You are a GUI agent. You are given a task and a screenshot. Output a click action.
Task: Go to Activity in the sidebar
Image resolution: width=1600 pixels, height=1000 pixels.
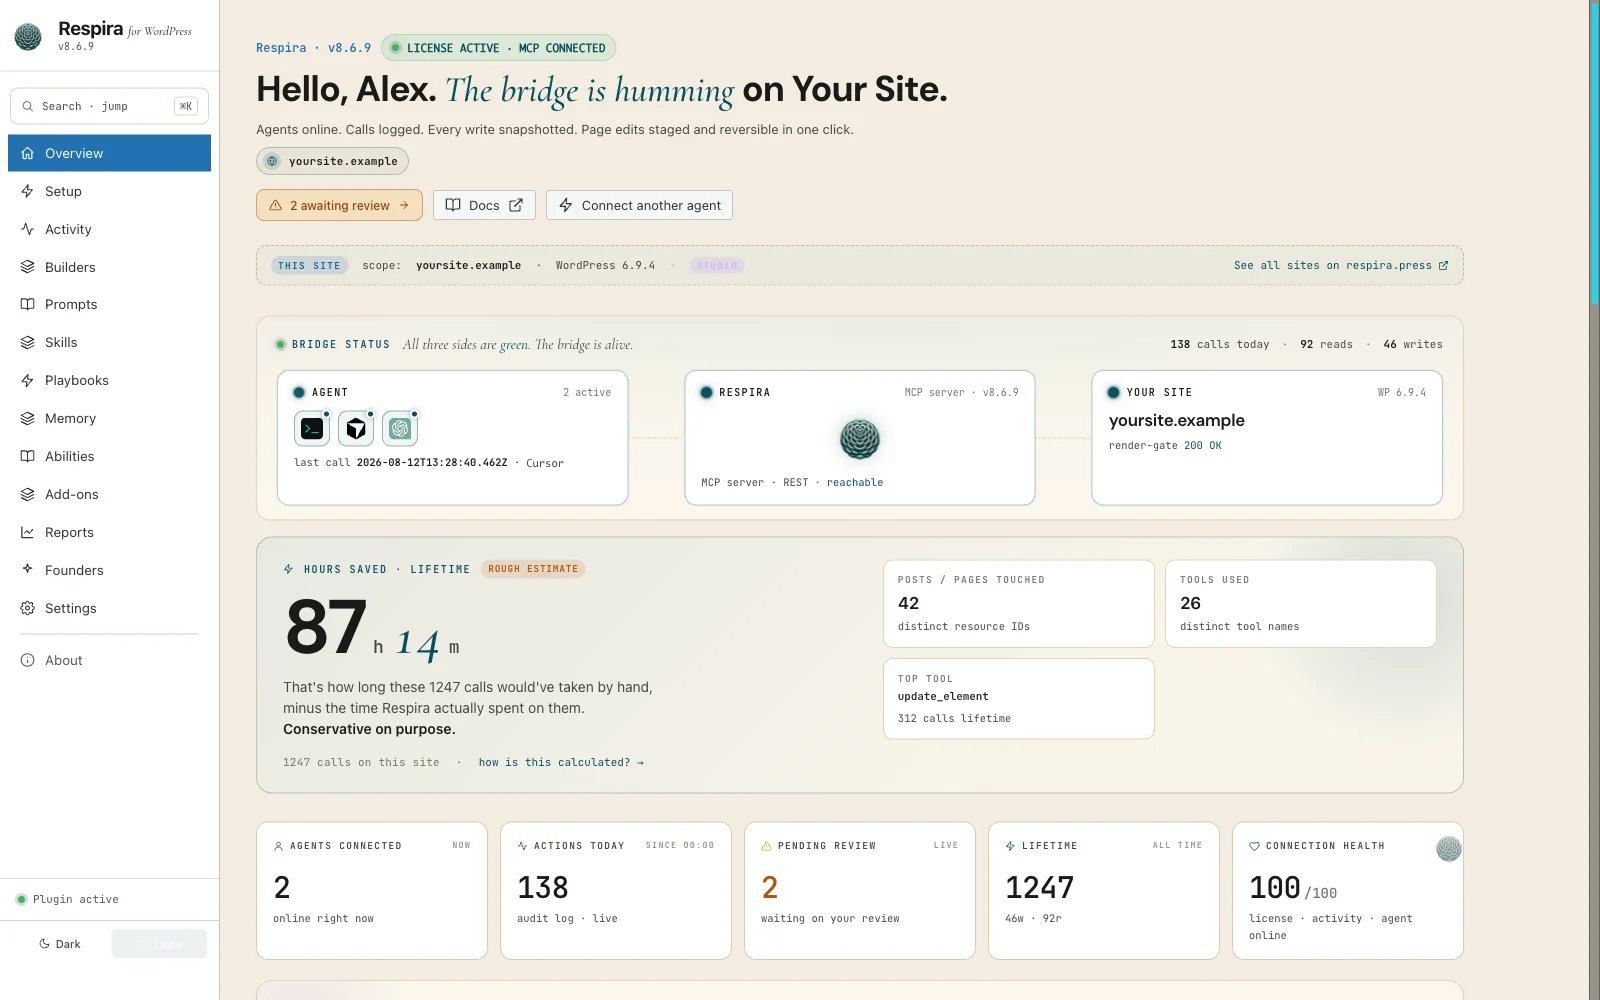click(109, 229)
